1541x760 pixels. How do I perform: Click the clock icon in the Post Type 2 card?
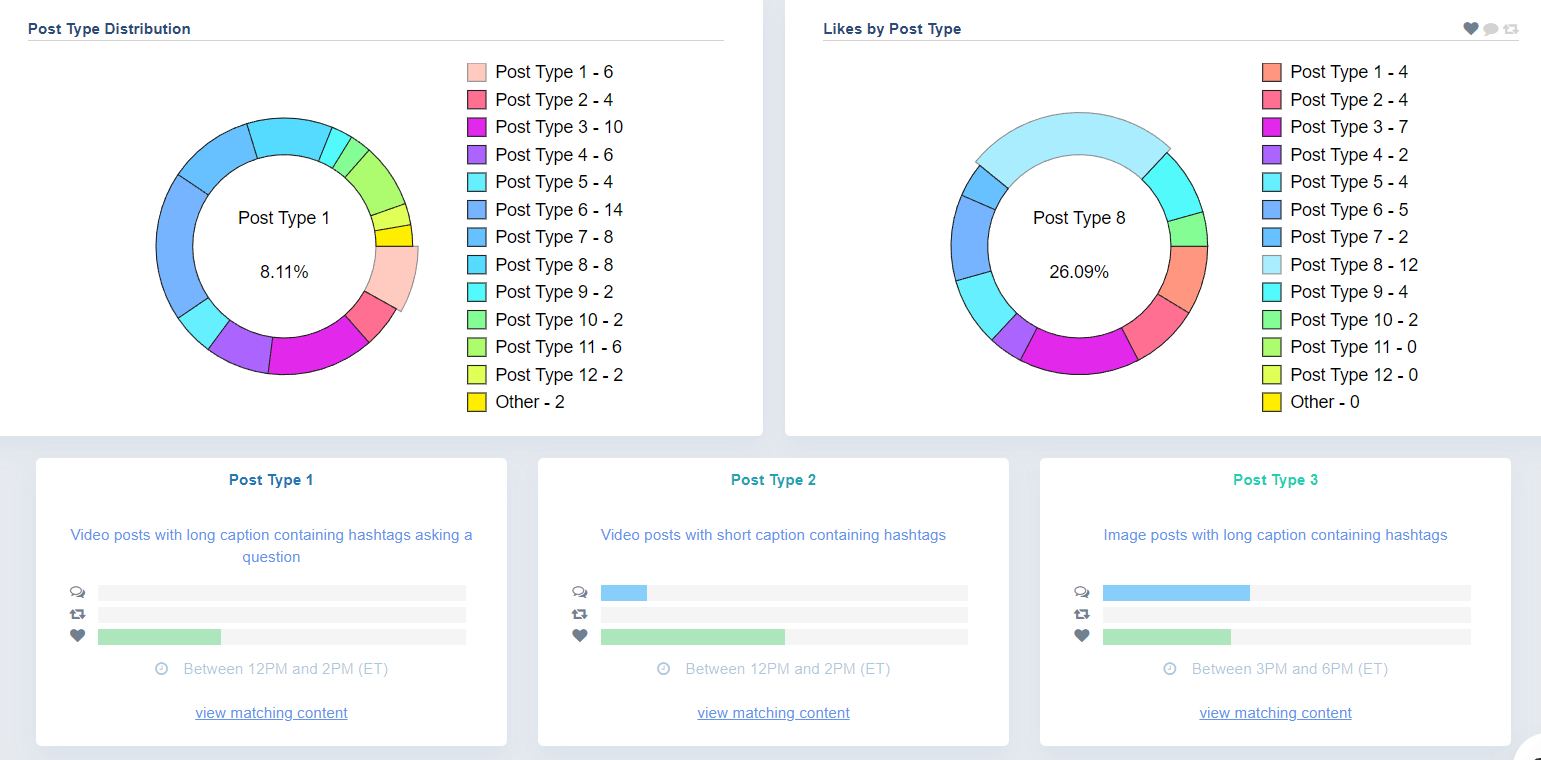pos(664,669)
